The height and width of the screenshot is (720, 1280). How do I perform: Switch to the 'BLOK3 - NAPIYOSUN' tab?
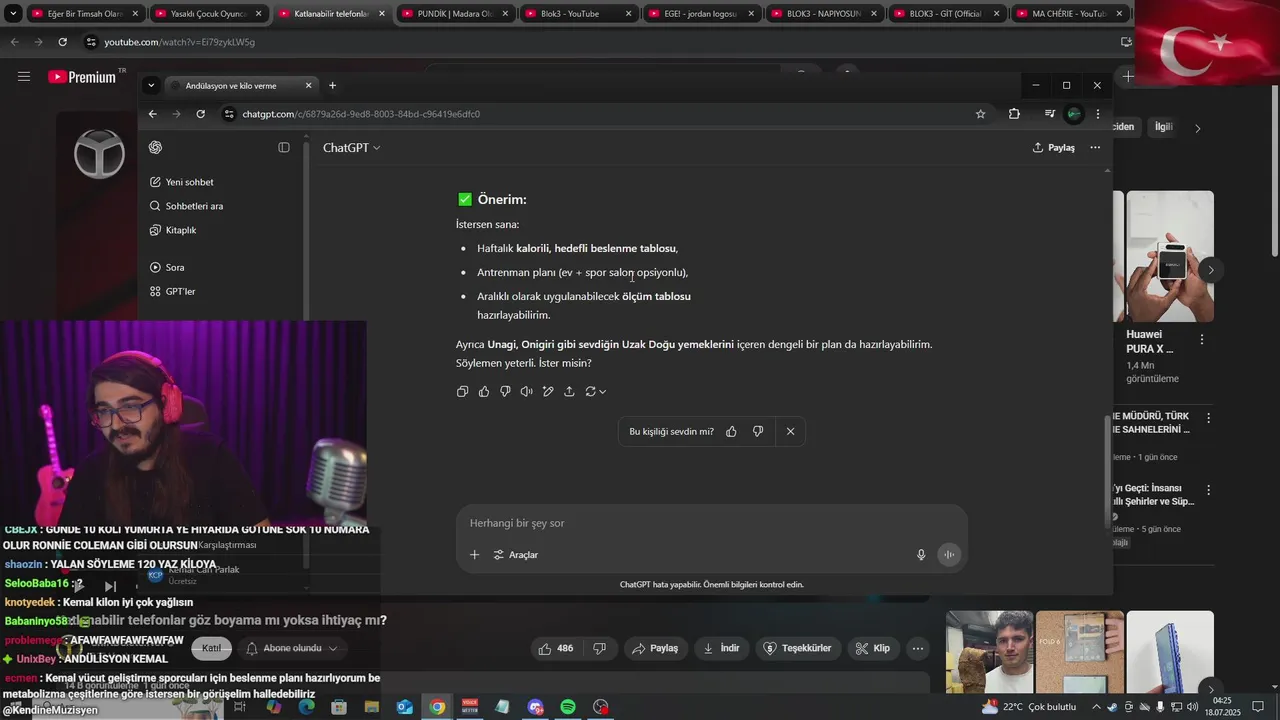point(825,14)
